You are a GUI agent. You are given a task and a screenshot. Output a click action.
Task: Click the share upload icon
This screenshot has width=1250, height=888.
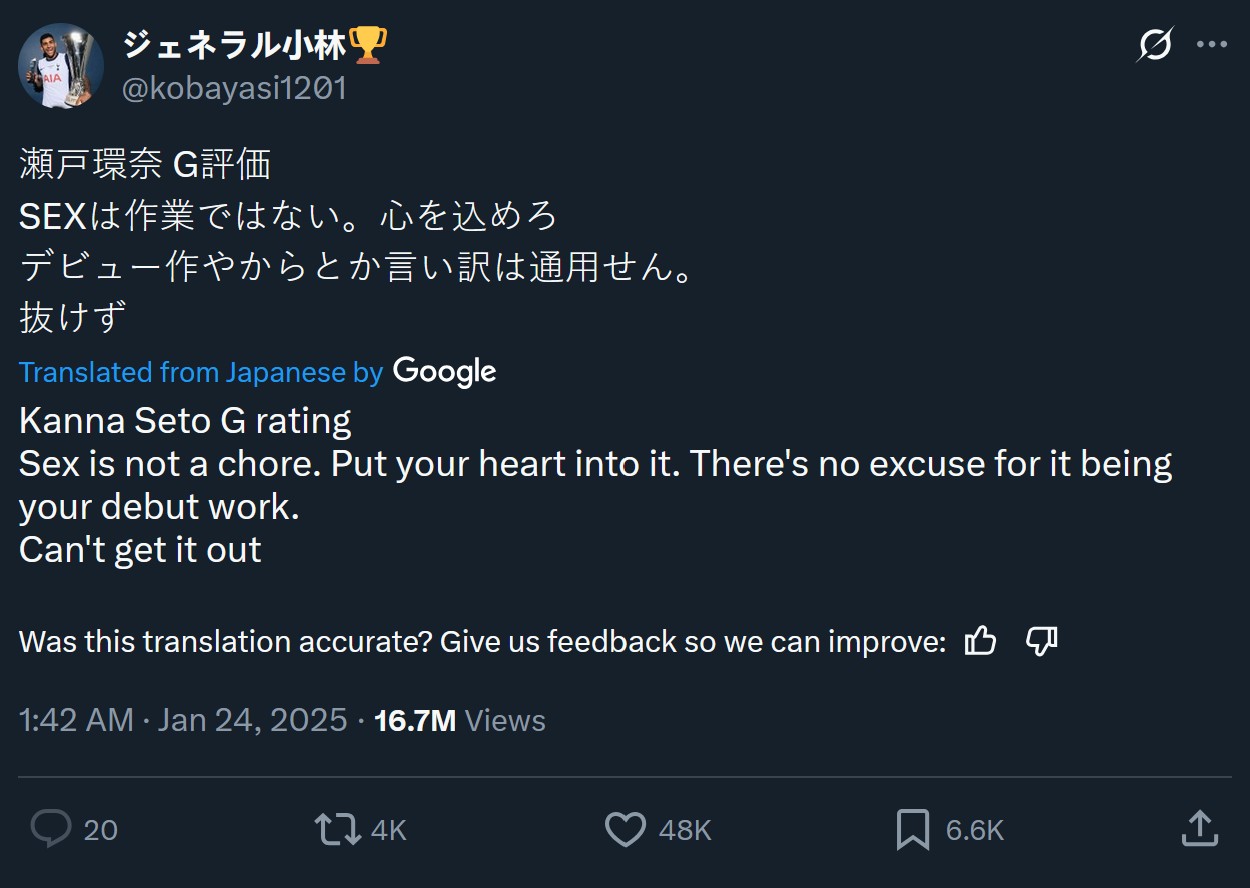coord(1199,828)
